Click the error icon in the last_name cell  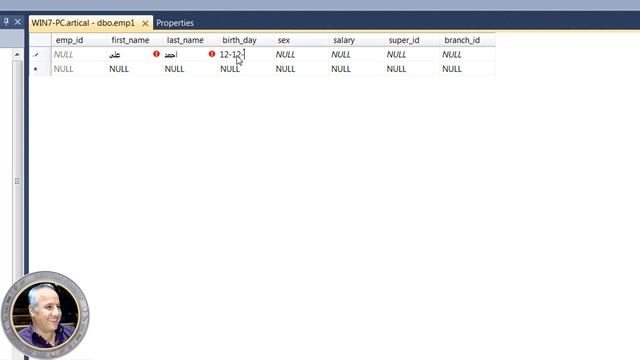(212, 54)
